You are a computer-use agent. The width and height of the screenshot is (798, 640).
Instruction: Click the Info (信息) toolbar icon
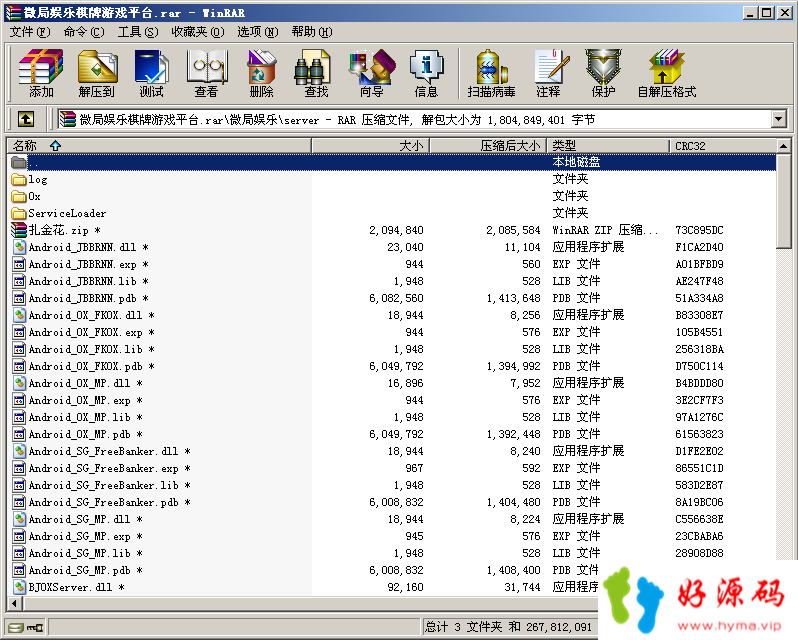coord(426,73)
